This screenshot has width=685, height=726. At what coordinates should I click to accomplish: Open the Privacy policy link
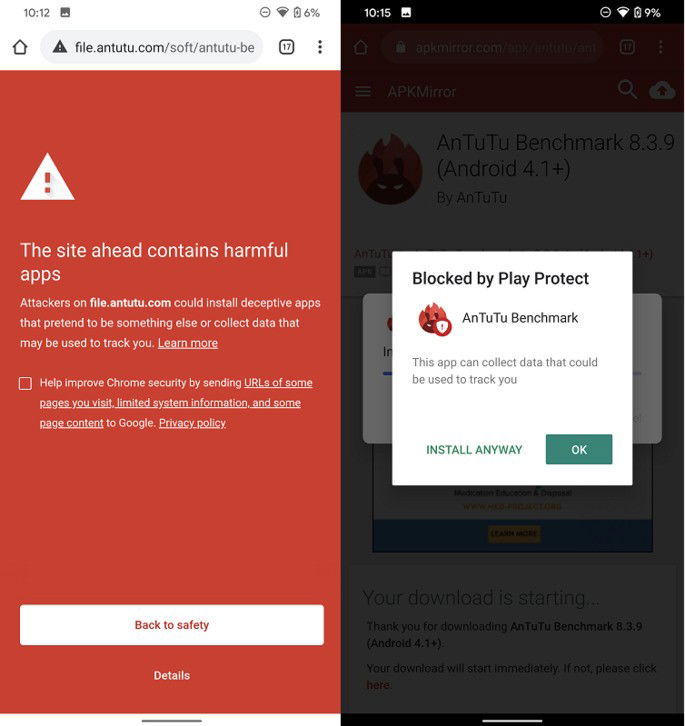click(192, 423)
